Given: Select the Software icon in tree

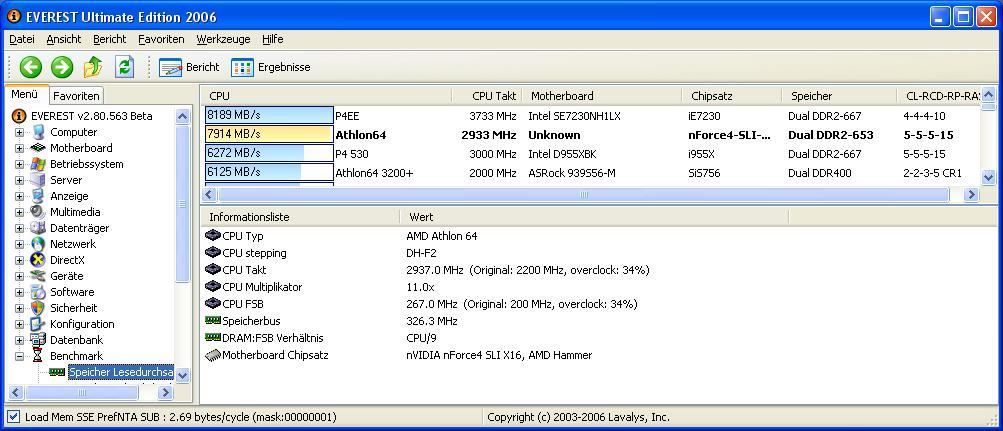Looking at the screenshot, I should tap(38, 292).
